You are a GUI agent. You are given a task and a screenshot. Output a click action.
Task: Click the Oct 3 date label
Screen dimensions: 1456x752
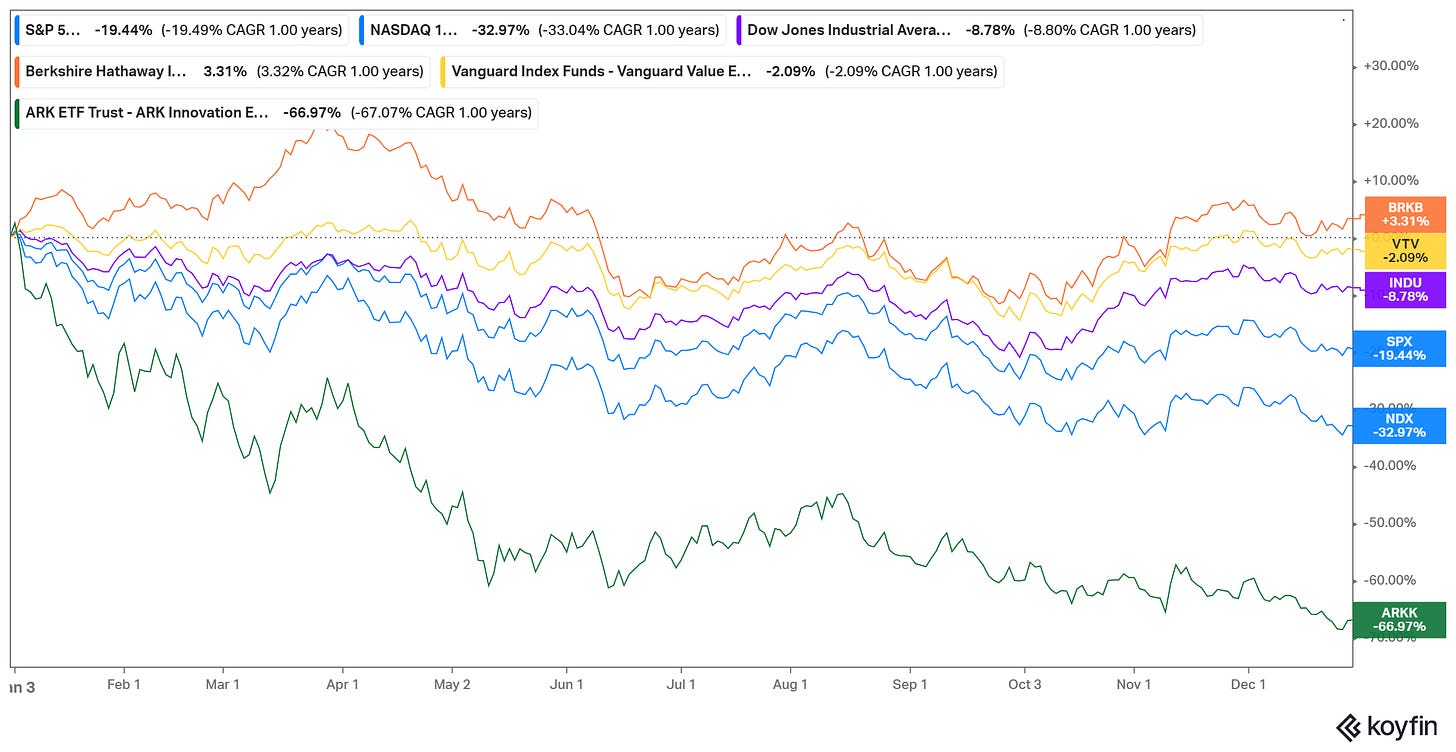1025,685
